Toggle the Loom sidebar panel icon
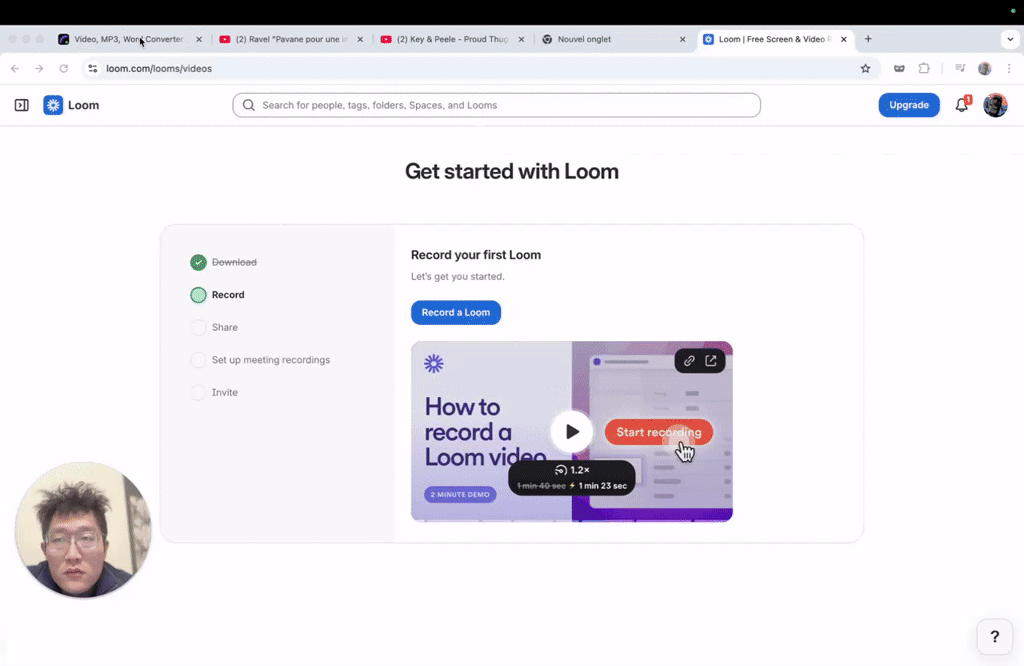1024x666 pixels. pos(22,105)
